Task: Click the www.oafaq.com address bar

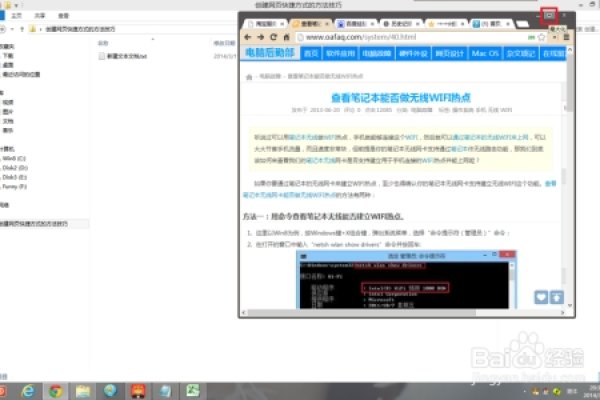Action: (409, 37)
